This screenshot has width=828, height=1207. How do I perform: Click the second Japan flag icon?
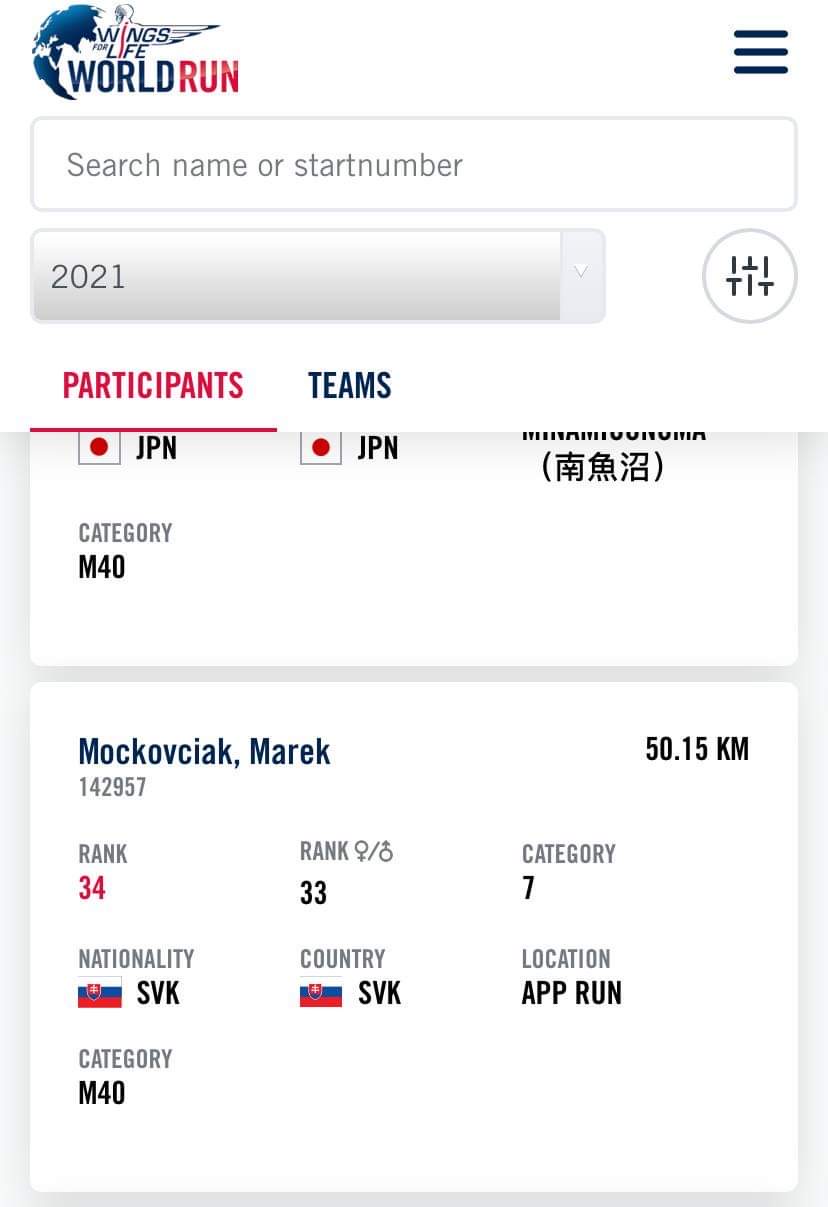pyautogui.click(x=321, y=447)
